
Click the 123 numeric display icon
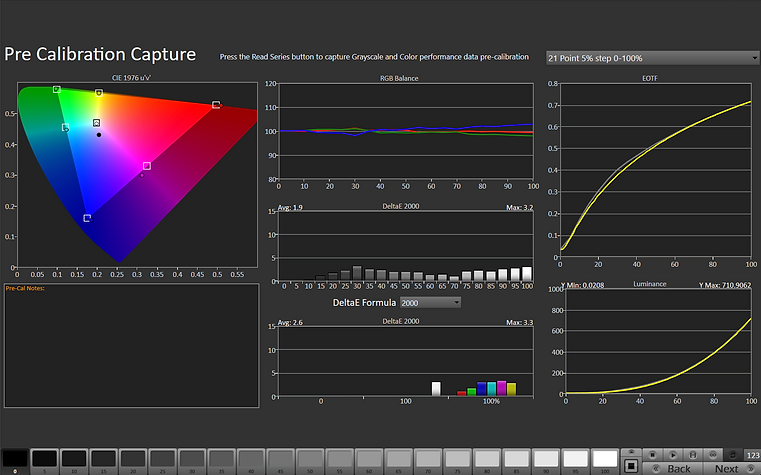click(751, 453)
